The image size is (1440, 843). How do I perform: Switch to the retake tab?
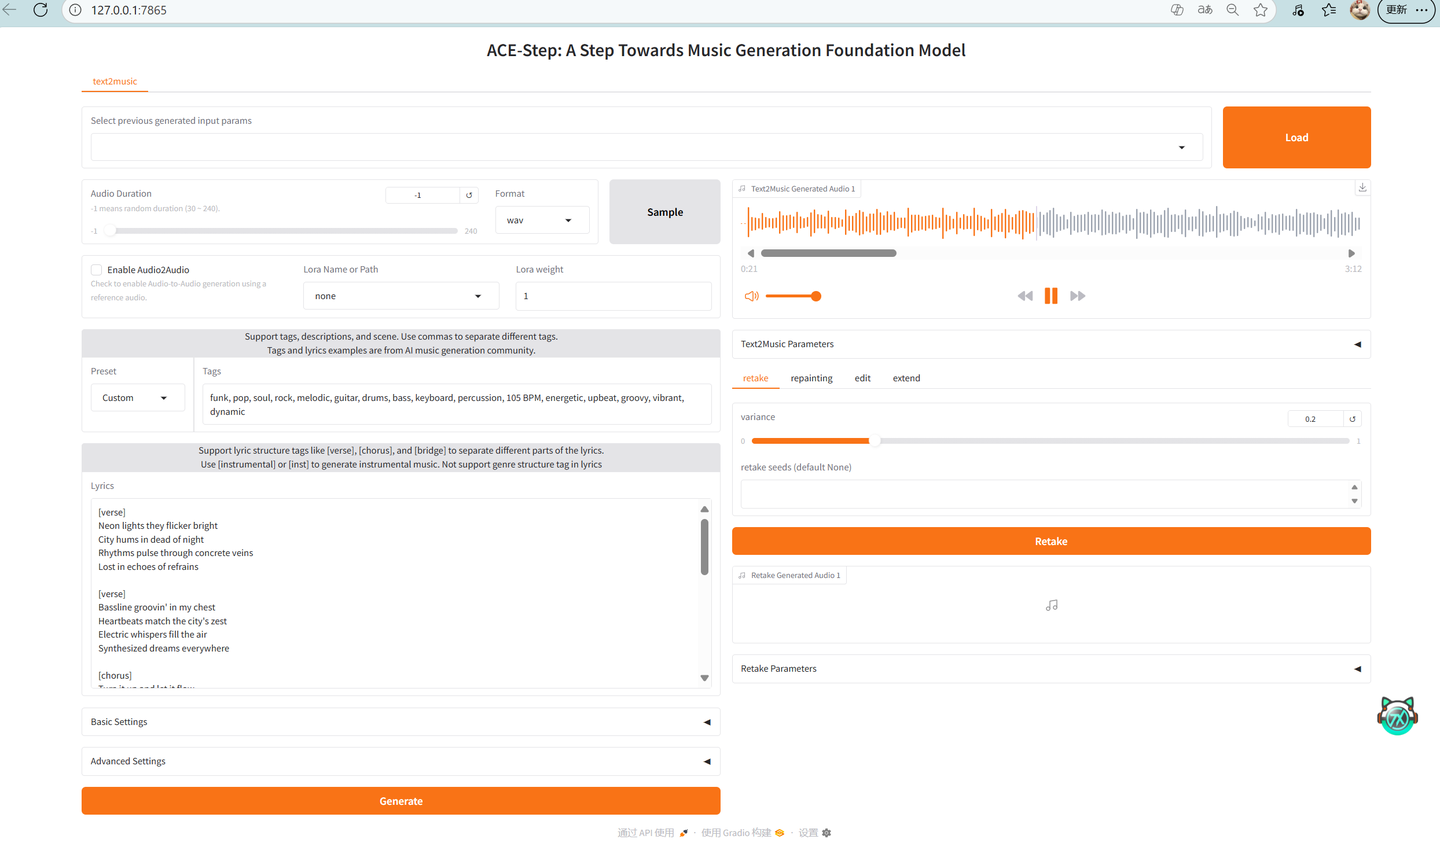pos(756,378)
